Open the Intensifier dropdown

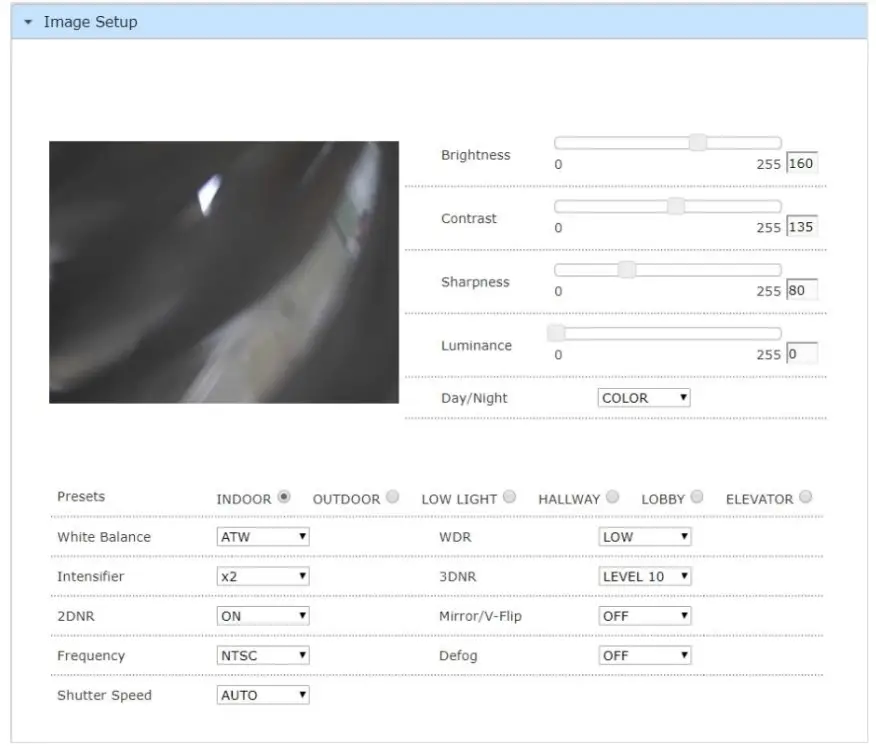coord(262,576)
